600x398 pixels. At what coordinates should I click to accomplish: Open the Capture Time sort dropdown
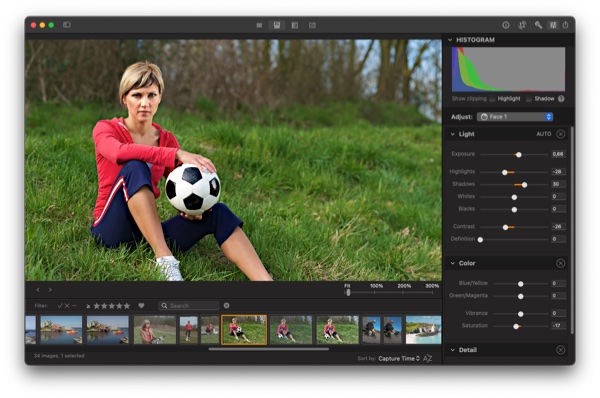point(399,359)
